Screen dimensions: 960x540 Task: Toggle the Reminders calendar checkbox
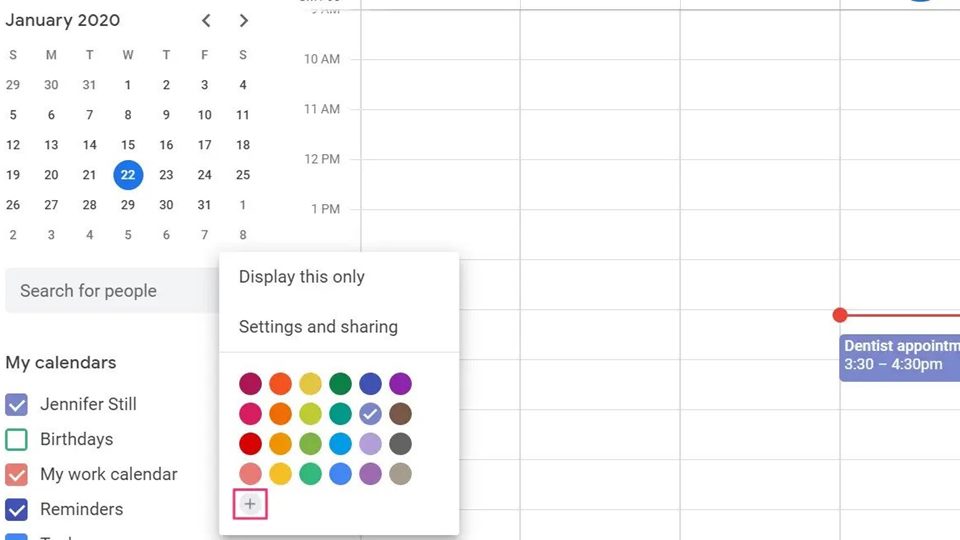tap(16, 509)
